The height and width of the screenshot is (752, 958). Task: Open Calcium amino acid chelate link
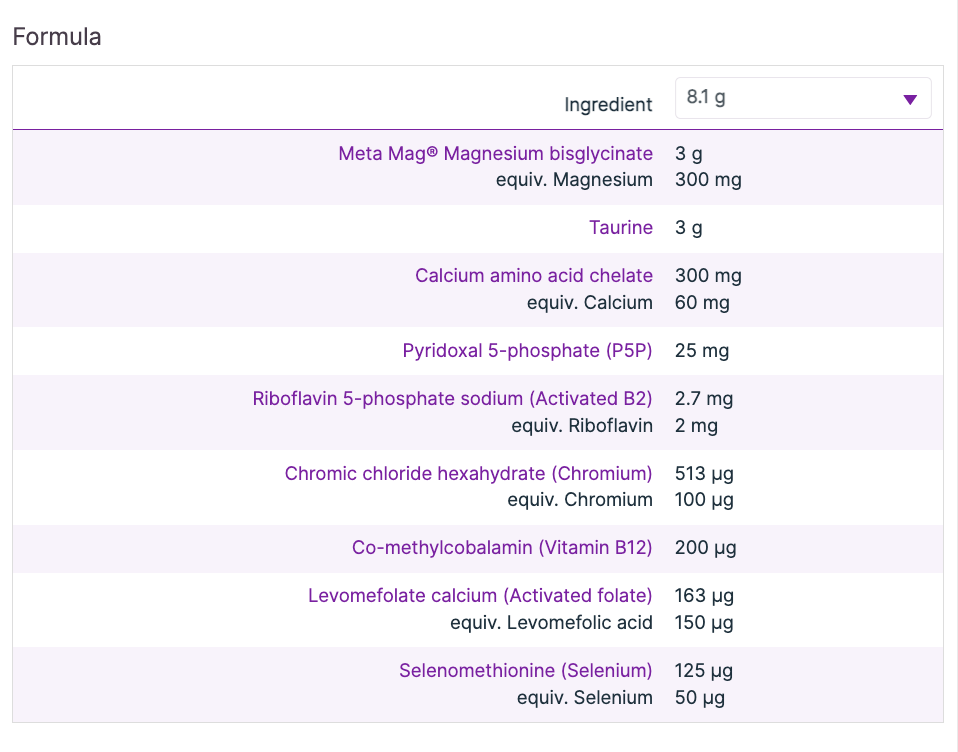[534, 276]
